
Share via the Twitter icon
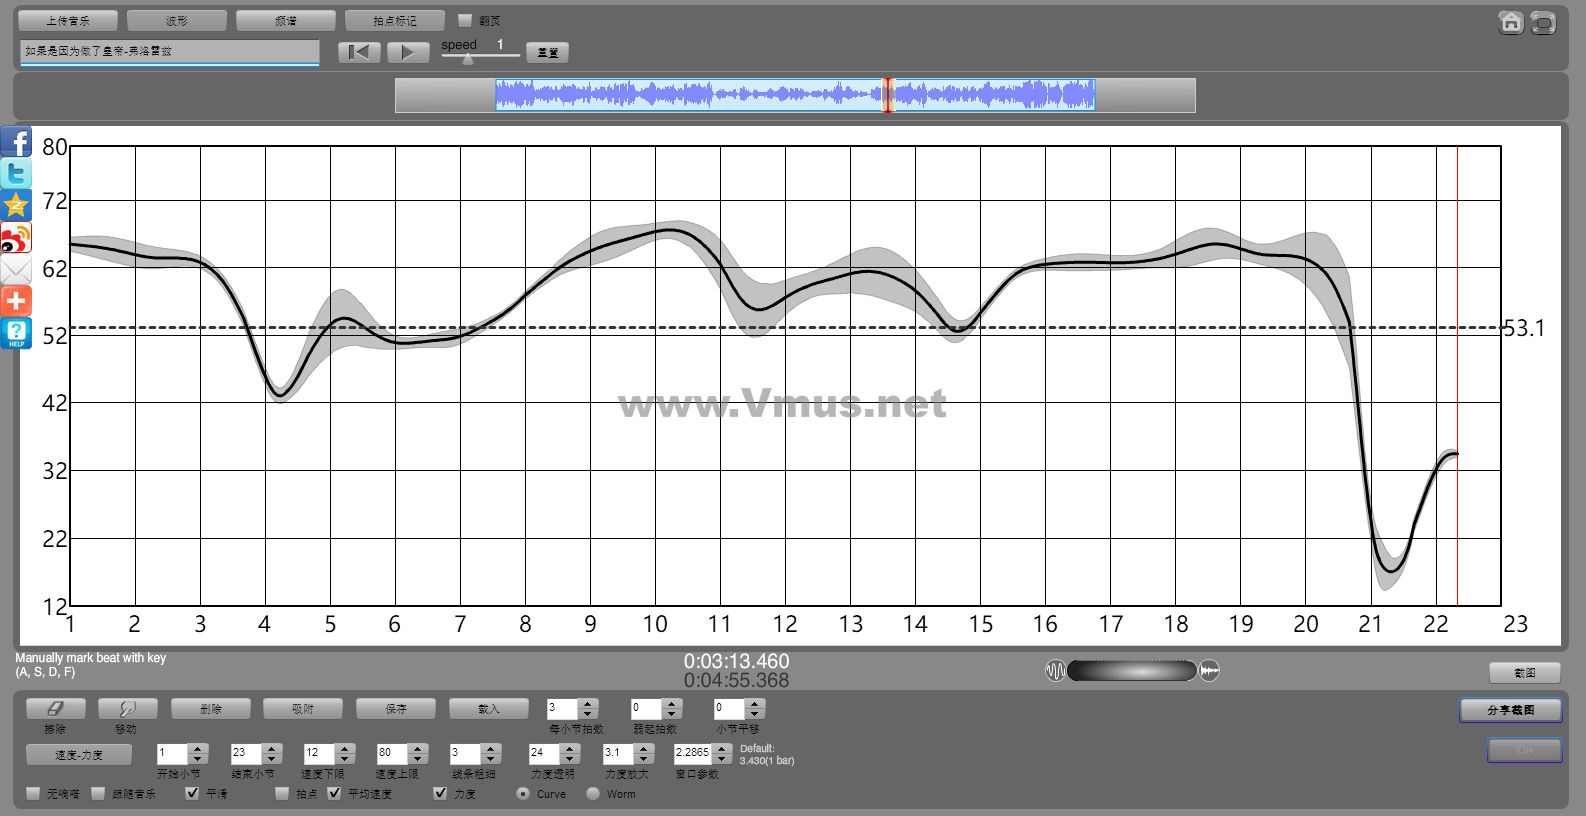pos(16,174)
